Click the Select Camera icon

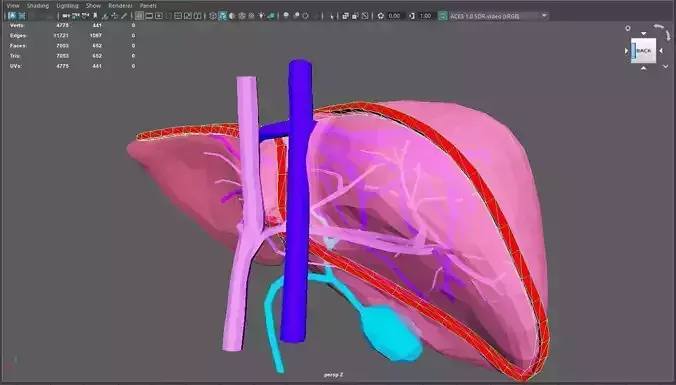pyautogui.click(x=66, y=16)
